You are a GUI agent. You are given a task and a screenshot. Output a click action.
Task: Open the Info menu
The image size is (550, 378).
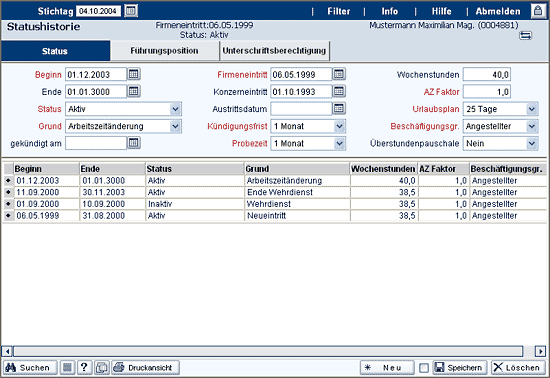(390, 11)
